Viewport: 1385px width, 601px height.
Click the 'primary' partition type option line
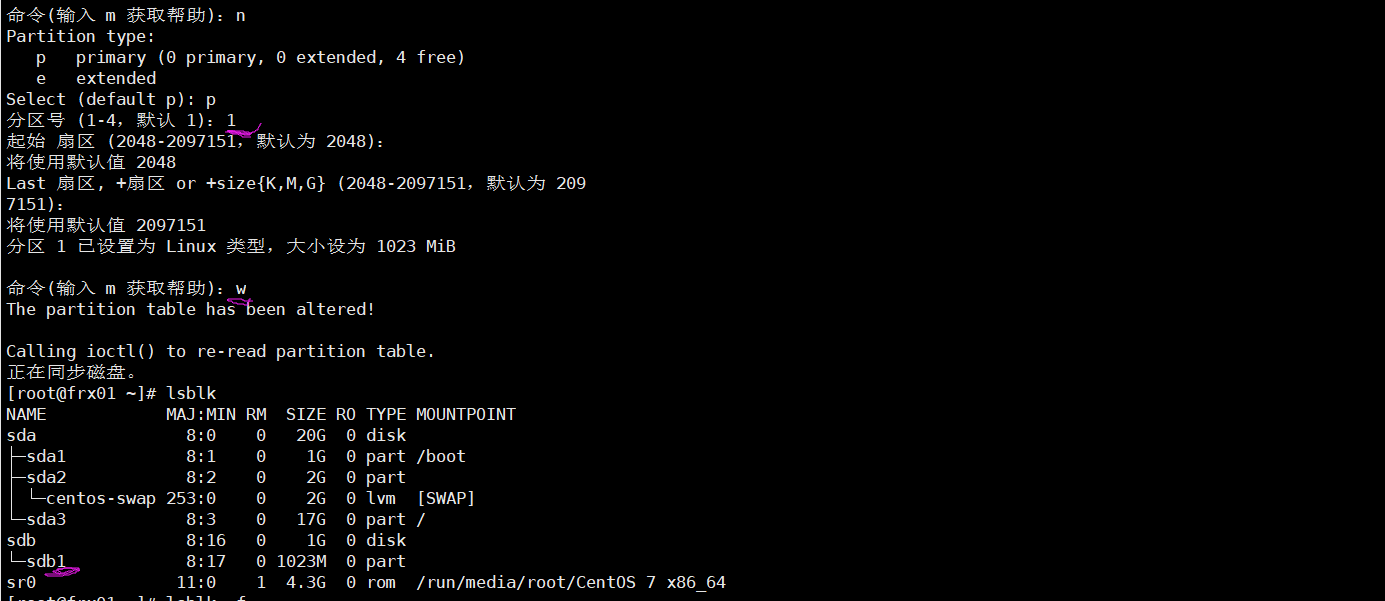[251, 57]
